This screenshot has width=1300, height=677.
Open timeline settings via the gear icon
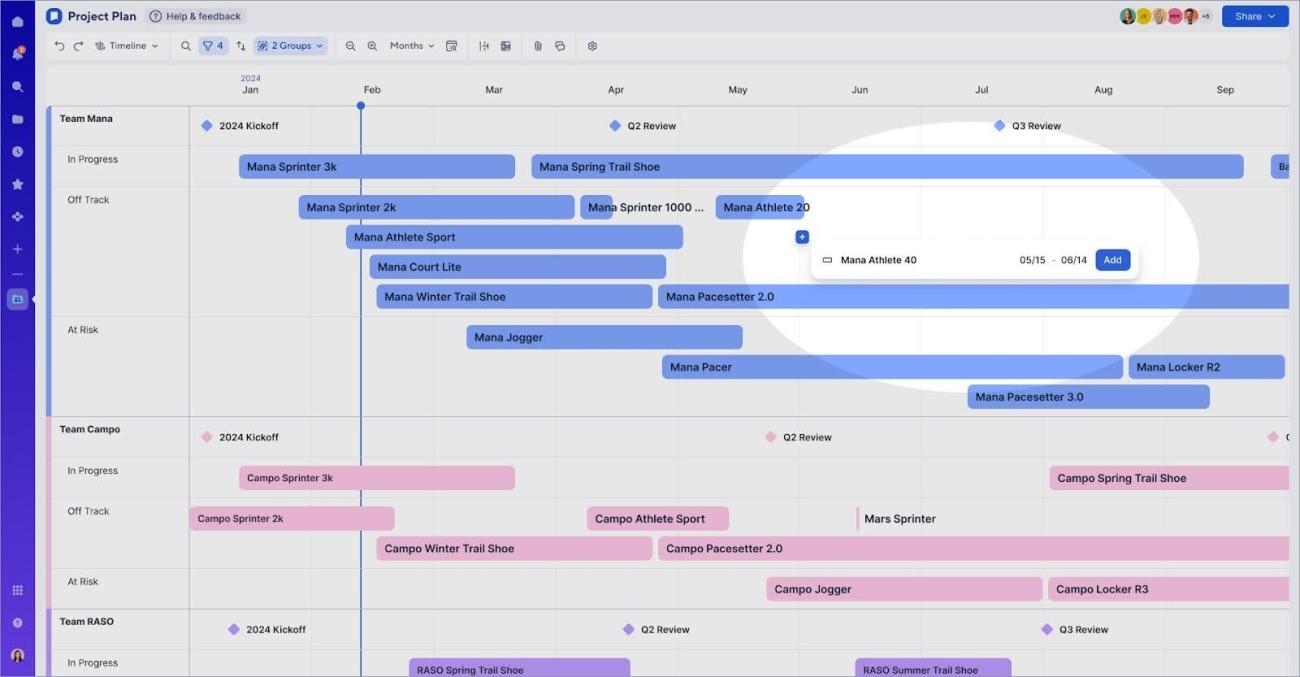coord(592,45)
